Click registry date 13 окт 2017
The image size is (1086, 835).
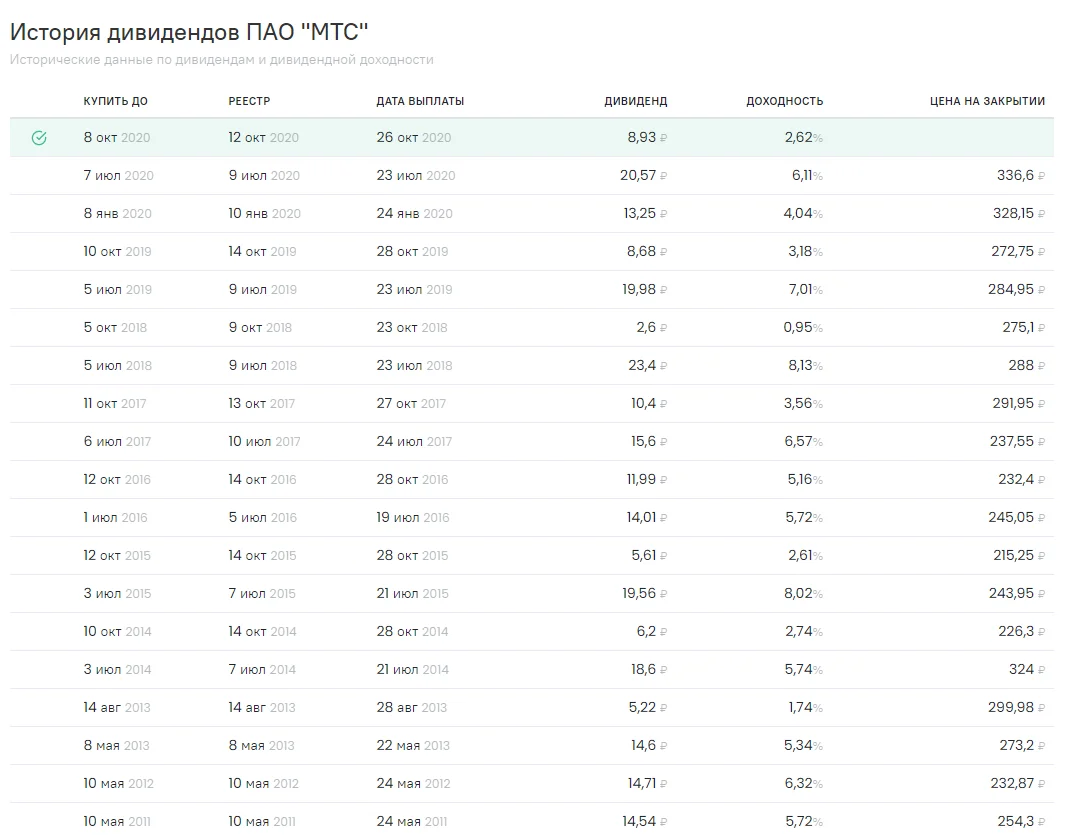(x=261, y=404)
